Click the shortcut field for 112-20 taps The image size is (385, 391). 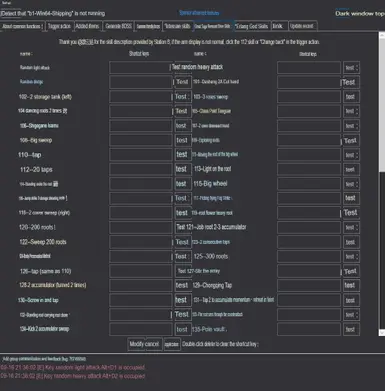(141, 169)
